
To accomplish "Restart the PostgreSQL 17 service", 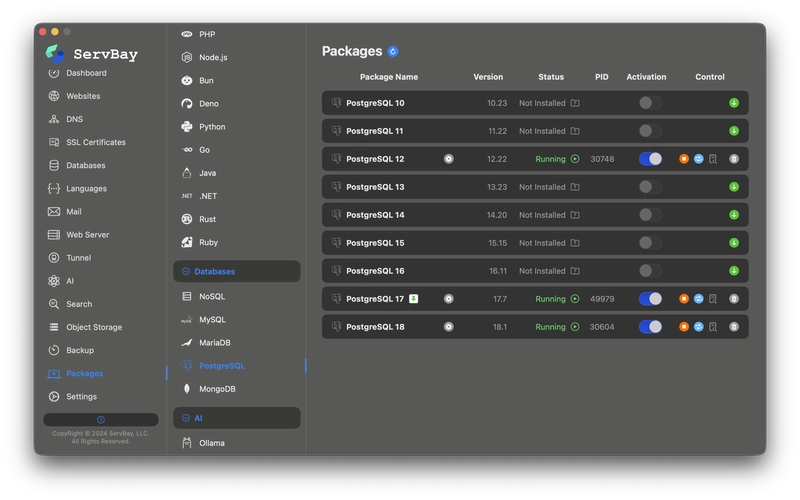I will point(699,299).
